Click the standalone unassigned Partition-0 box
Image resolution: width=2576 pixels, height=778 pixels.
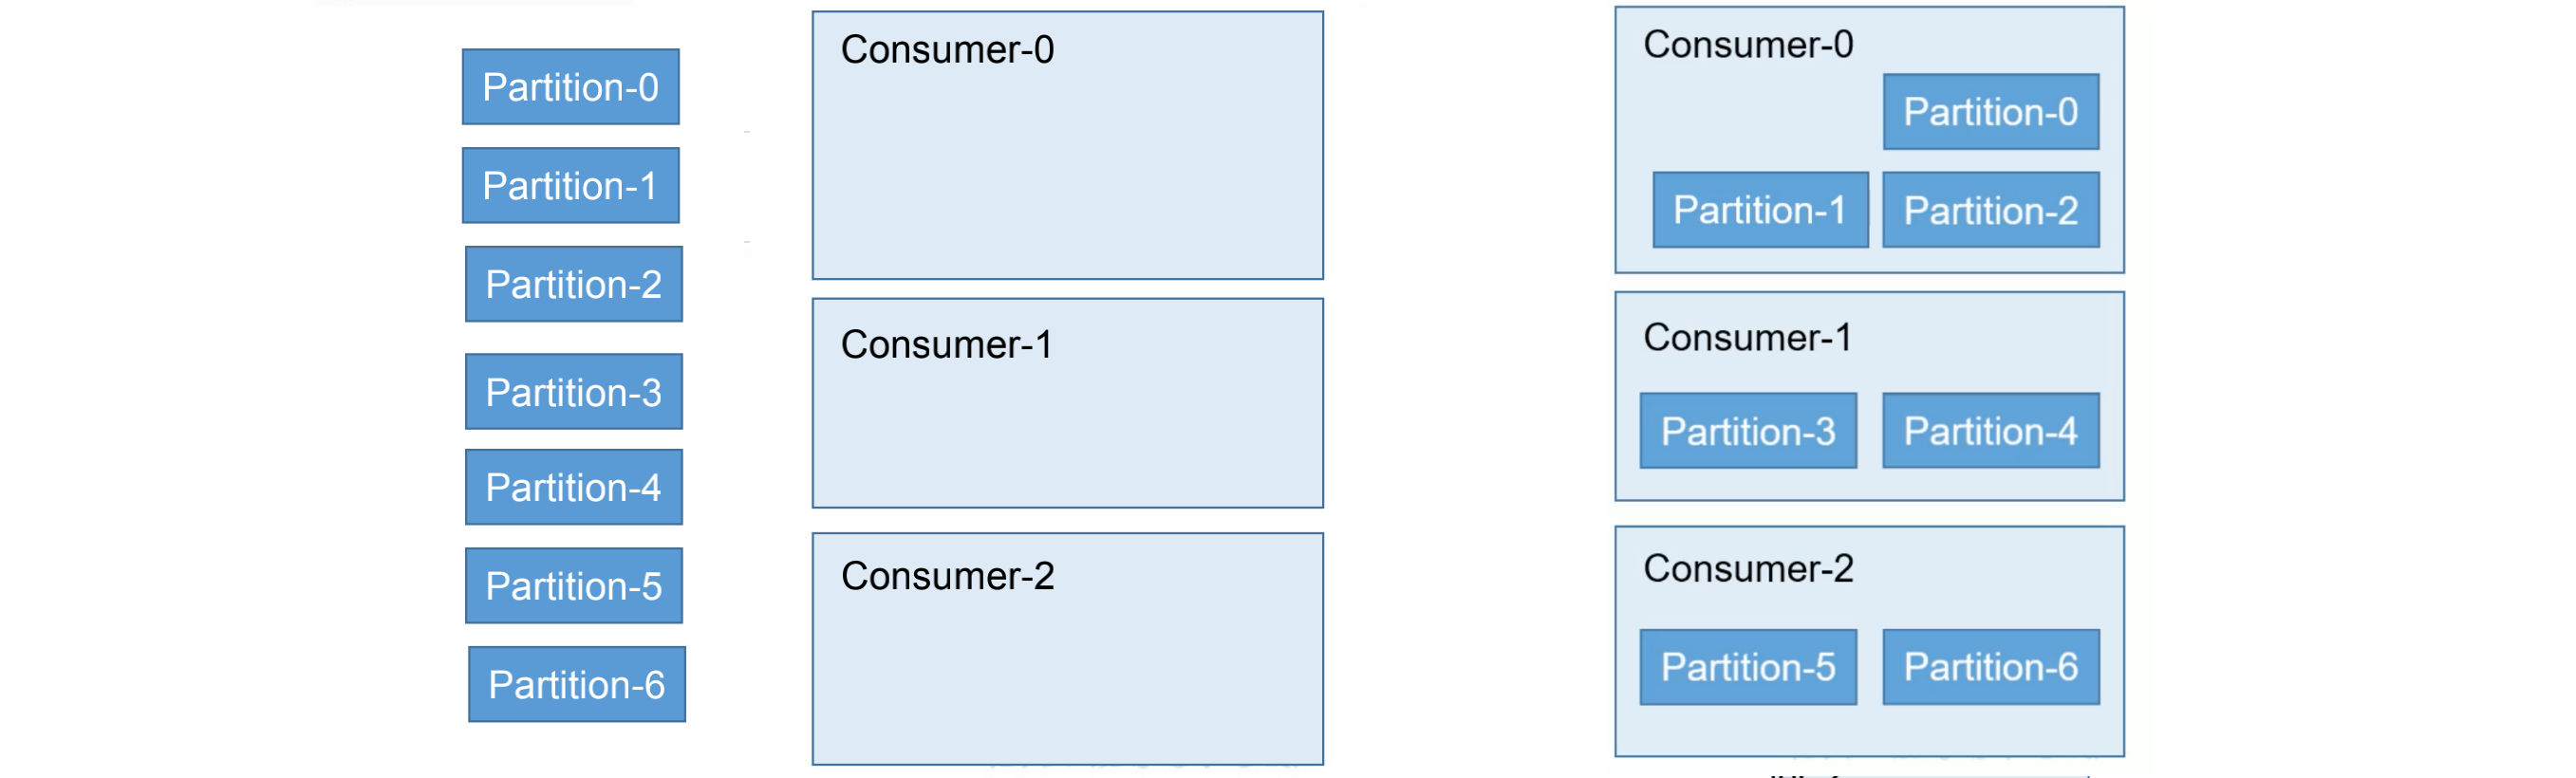[x=570, y=87]
